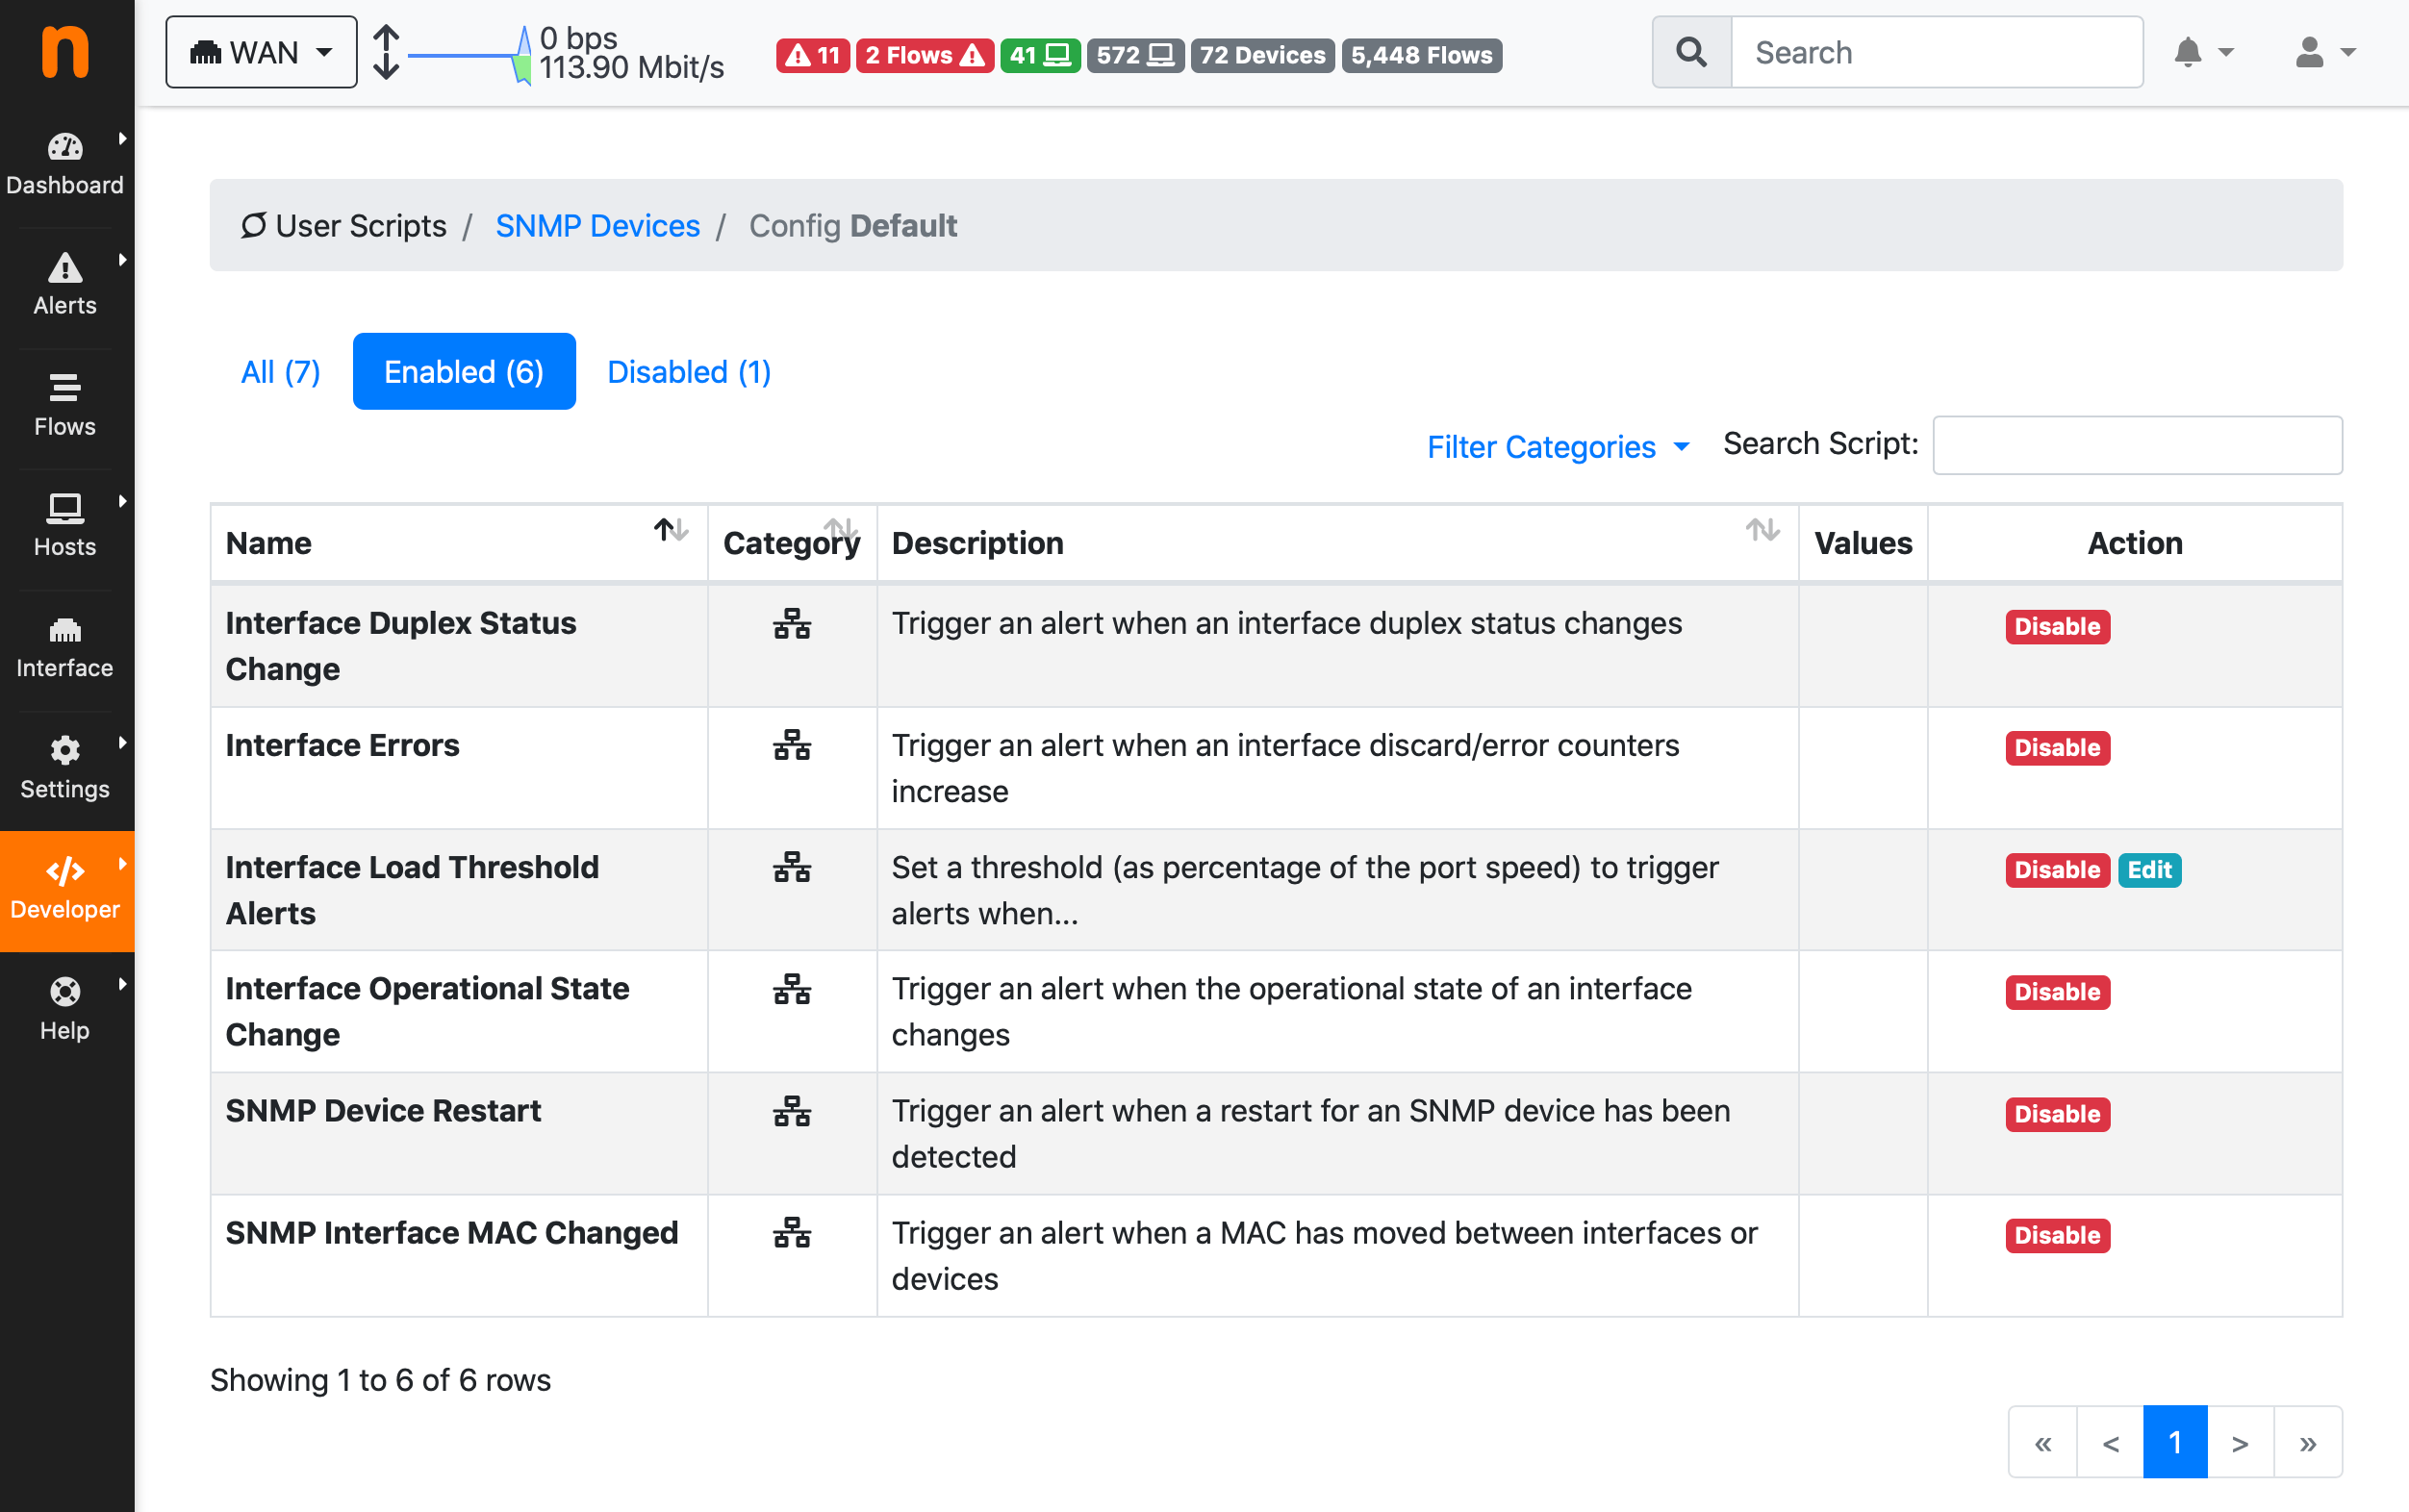This screenshot has height=1512, width=2409.
Task: Open the SNMP Devices breadcrumb link
Action: [x=597, y=226]
